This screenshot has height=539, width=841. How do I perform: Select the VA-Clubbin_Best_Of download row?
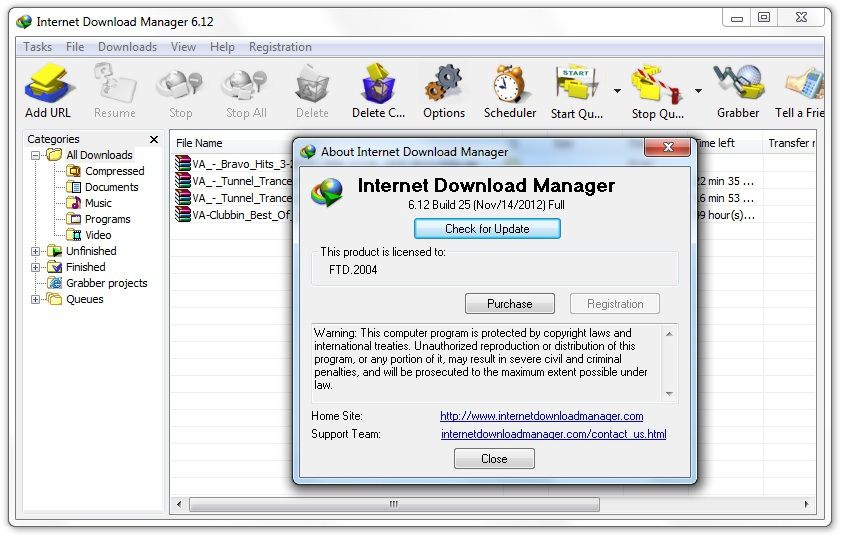point(234,215)
